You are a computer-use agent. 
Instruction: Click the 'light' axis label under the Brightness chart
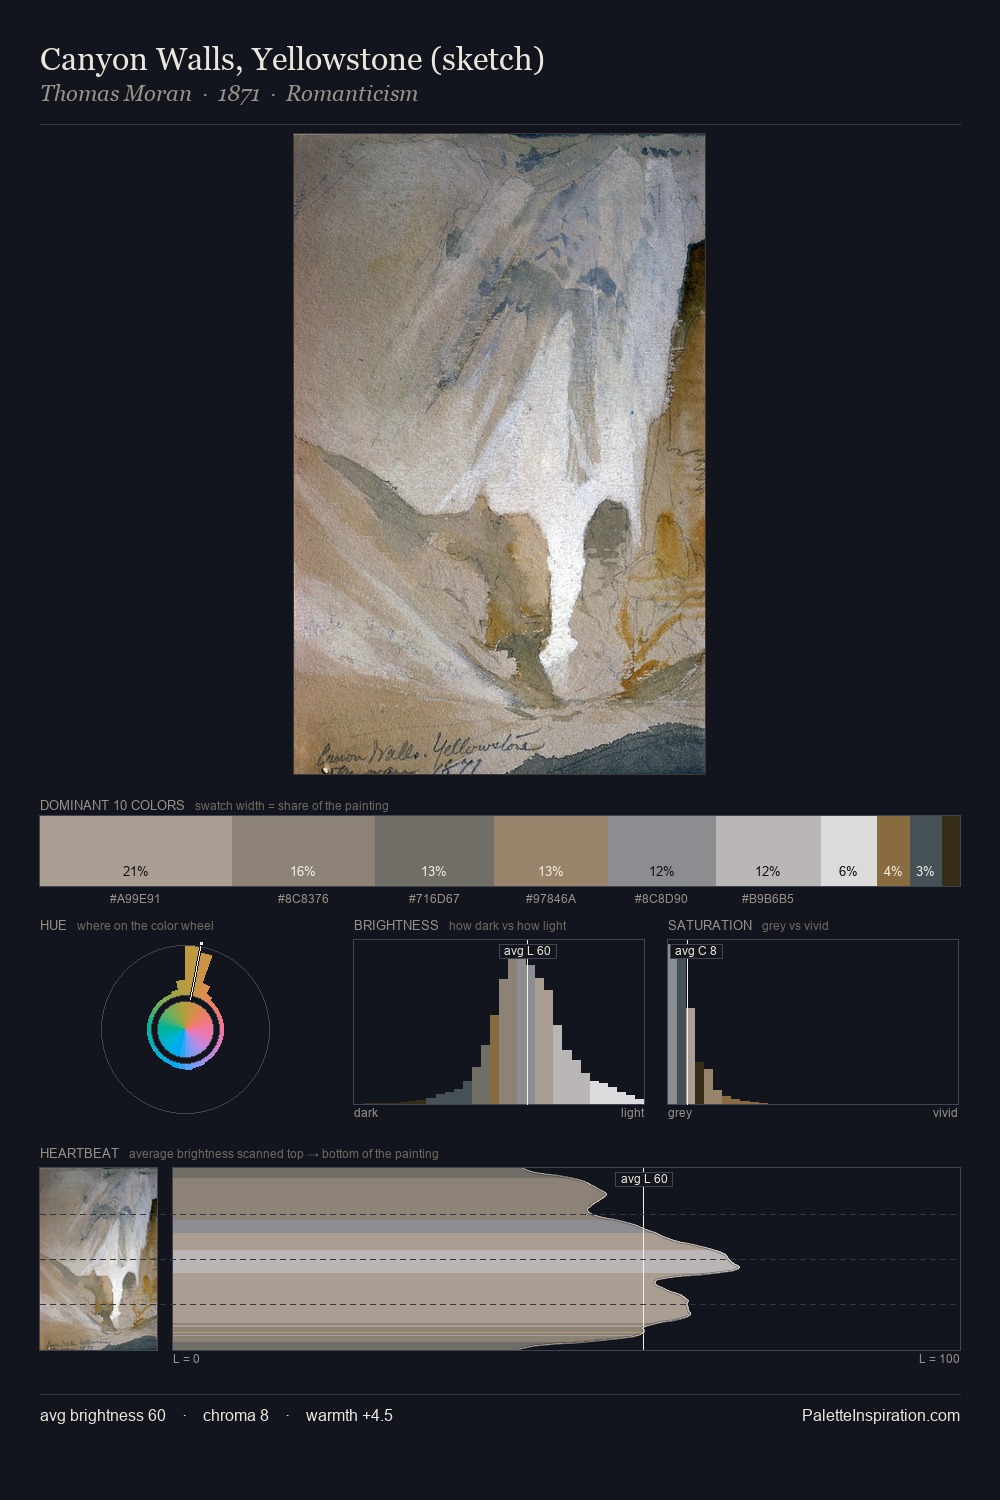click(x=633, y=1113)
